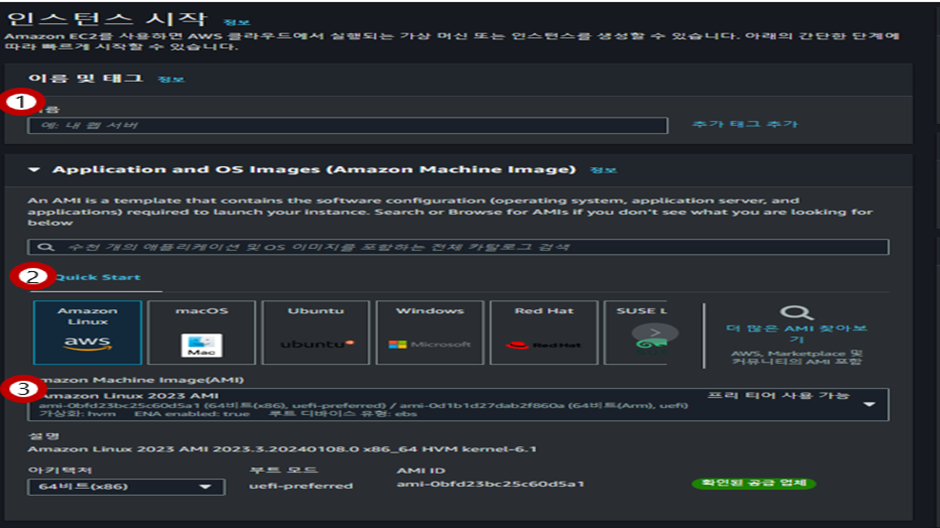This screenshot has width=940, height=528.
Task: Click the Microsoft logo icon
Action: coord(430,345)
